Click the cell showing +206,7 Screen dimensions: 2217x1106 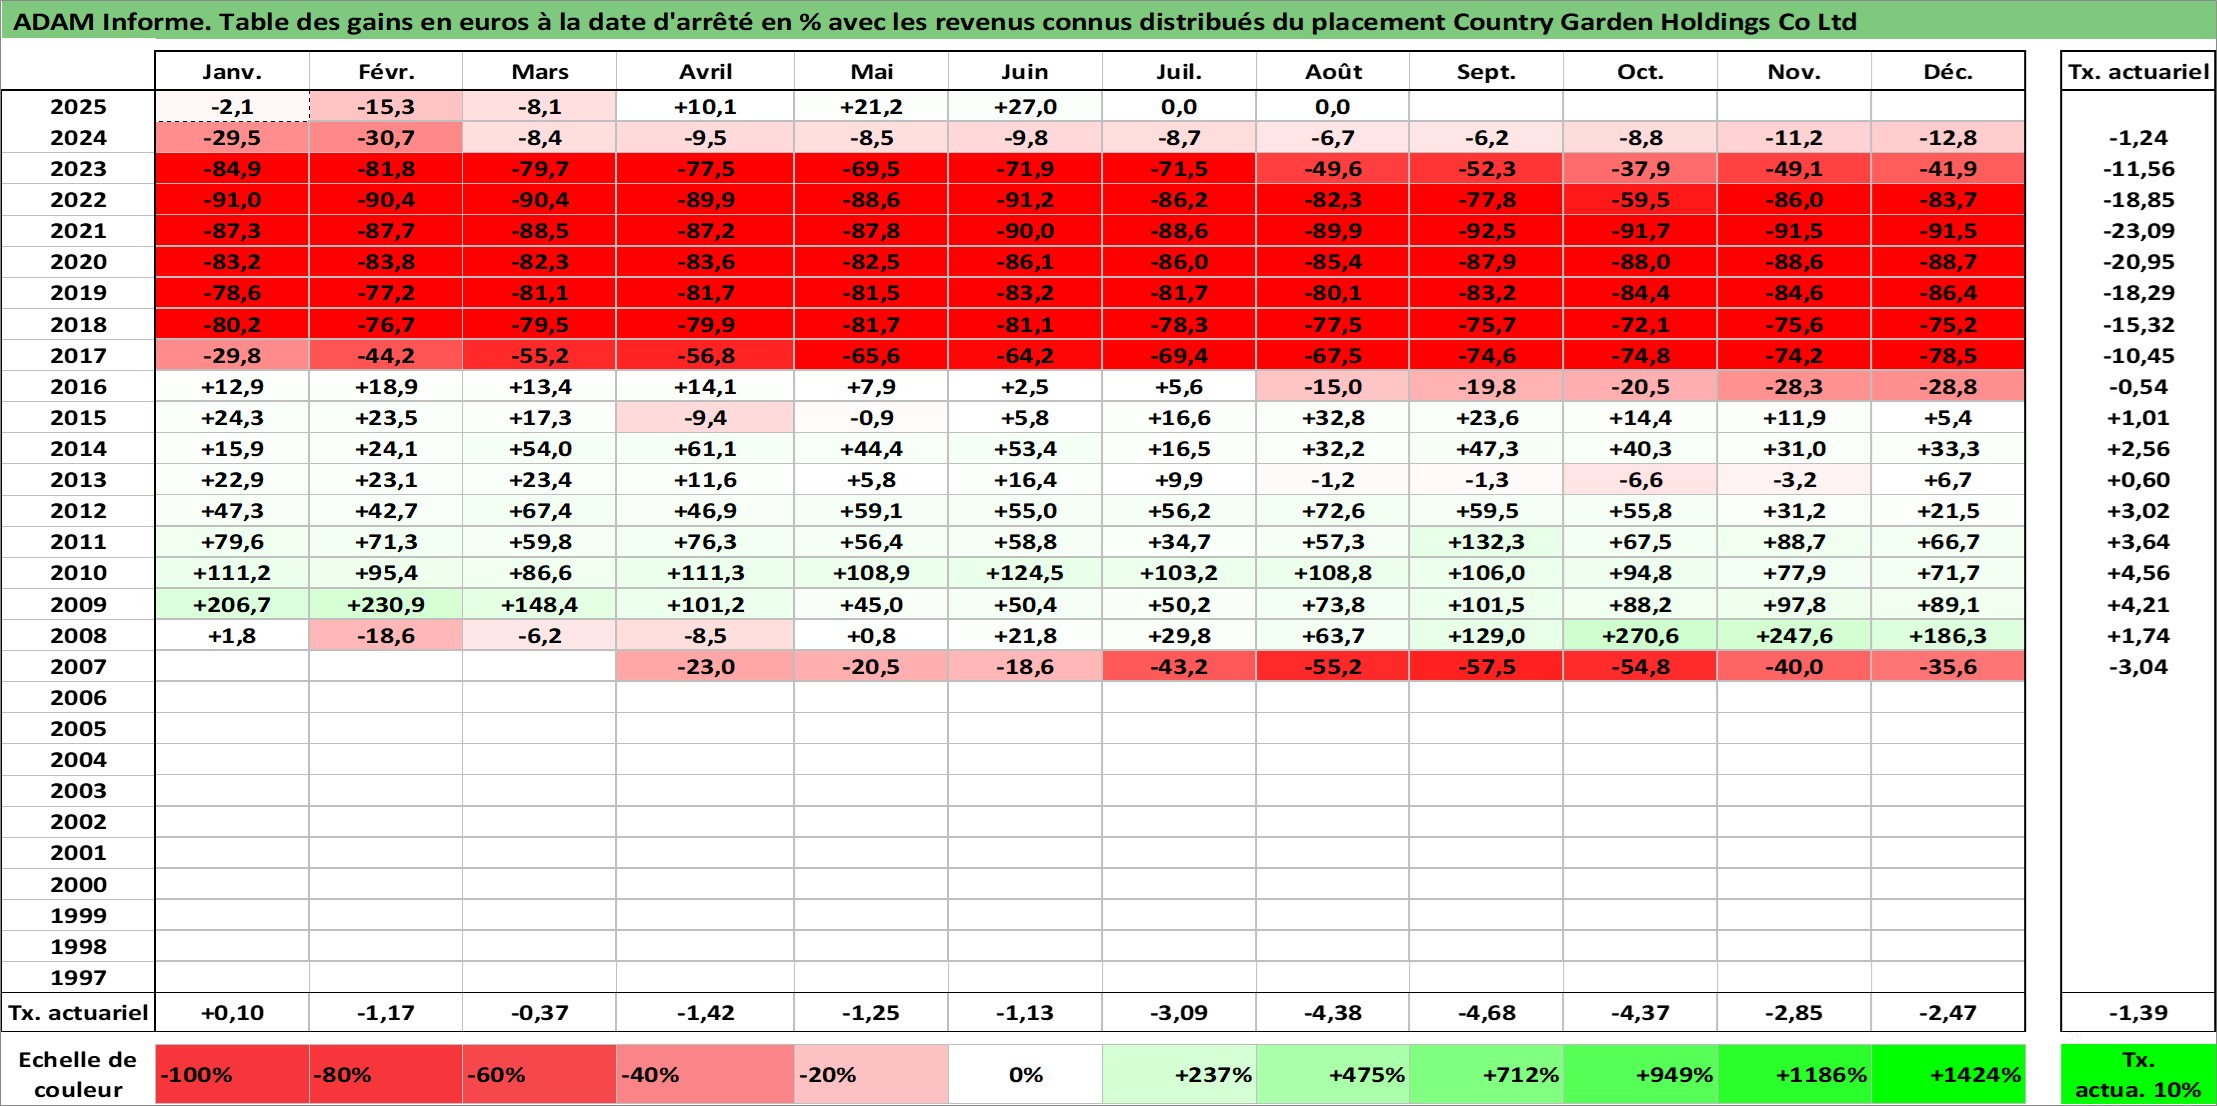pyautogui.click(x=232, y=605)
